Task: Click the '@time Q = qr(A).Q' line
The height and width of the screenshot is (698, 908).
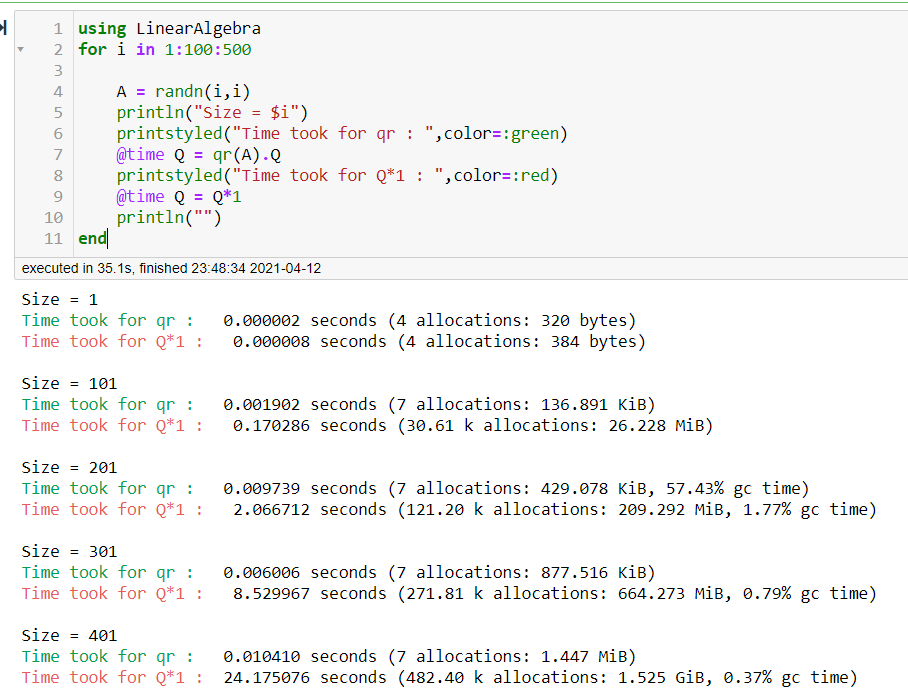Action: (x=199, y=155)
